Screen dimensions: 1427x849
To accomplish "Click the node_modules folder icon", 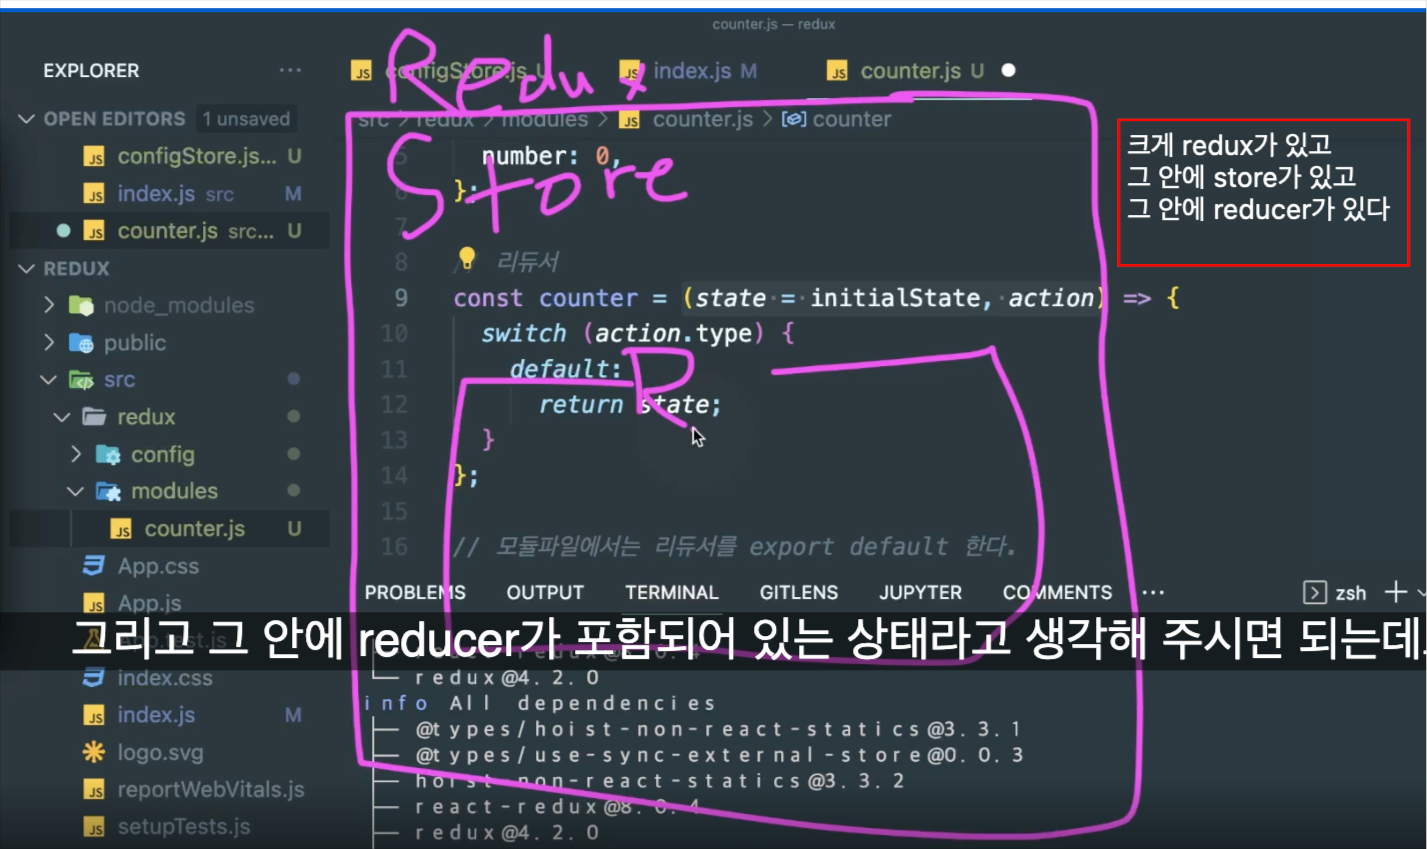I will 81,305.
